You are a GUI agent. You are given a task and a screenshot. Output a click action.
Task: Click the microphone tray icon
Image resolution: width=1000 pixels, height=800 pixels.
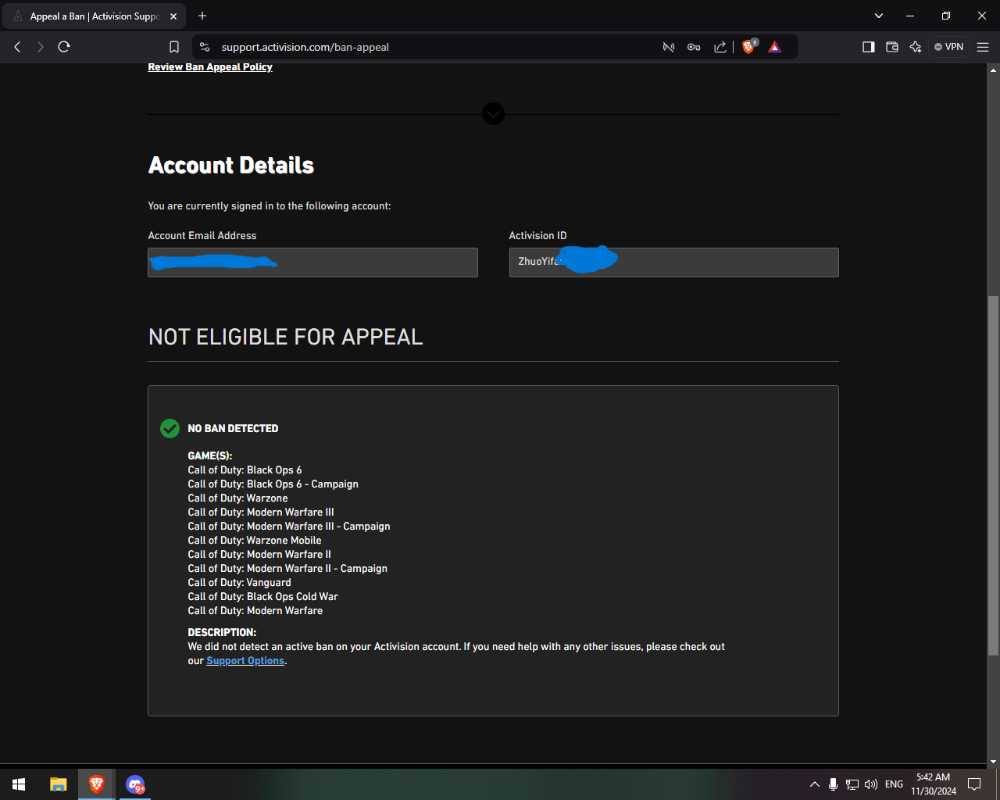pyautogui.click(x=833, y=784)
